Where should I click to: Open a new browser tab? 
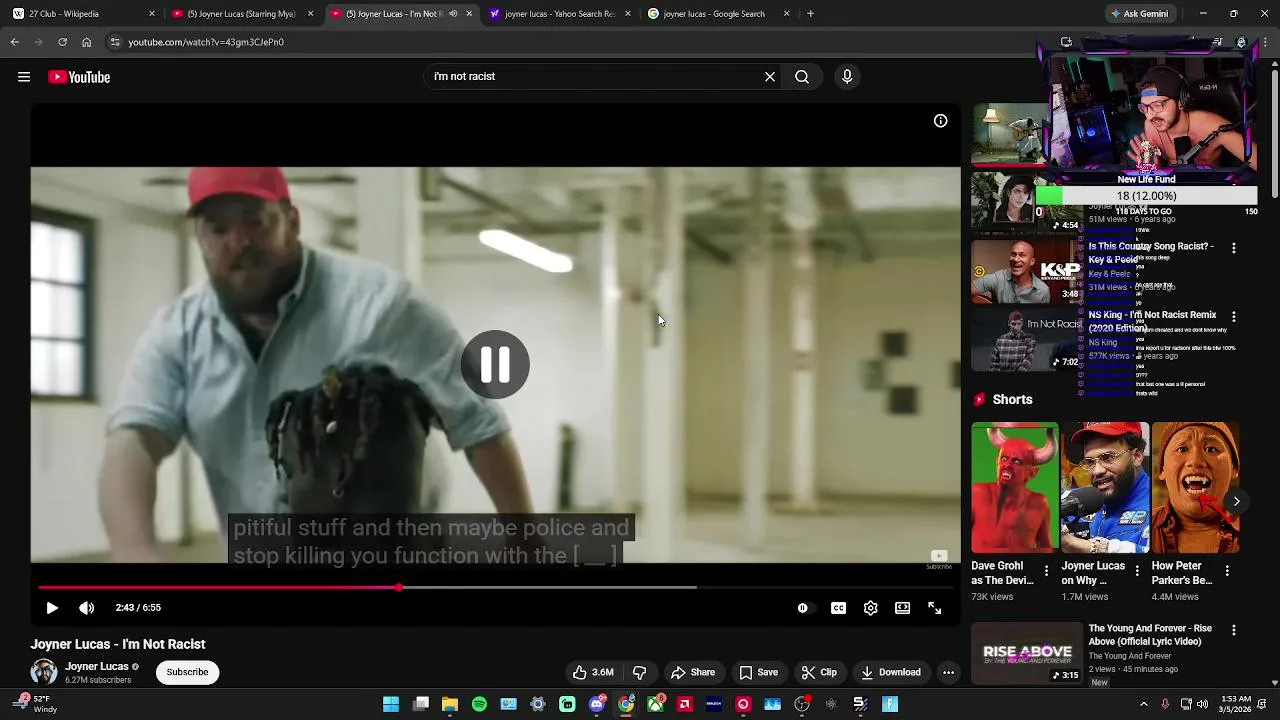point(810,14)
